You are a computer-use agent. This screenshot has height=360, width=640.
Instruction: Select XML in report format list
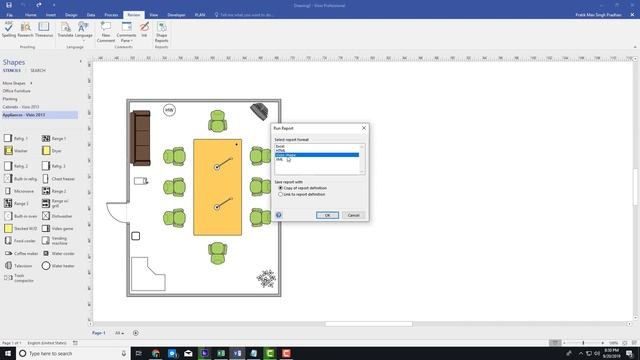click(317, 160)
